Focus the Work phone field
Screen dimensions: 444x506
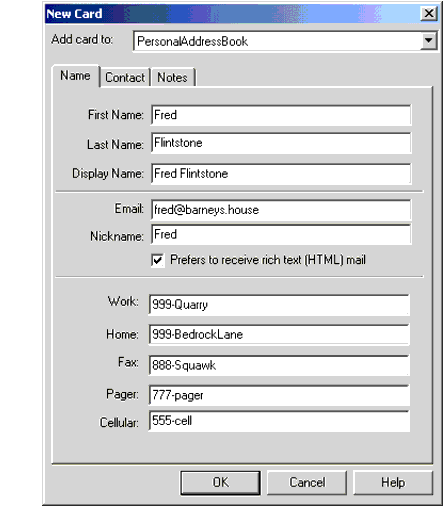pyautogui.click(x=279, y=305)
